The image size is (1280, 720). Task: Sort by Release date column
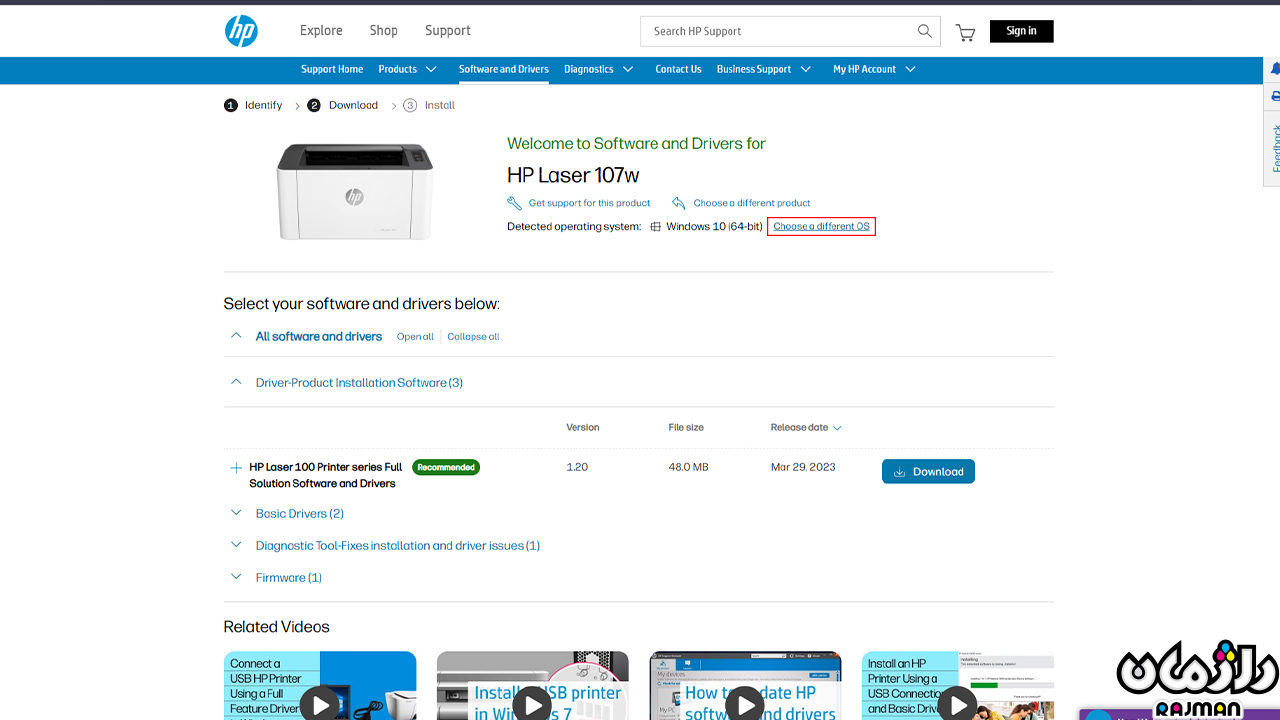point(806,427)
